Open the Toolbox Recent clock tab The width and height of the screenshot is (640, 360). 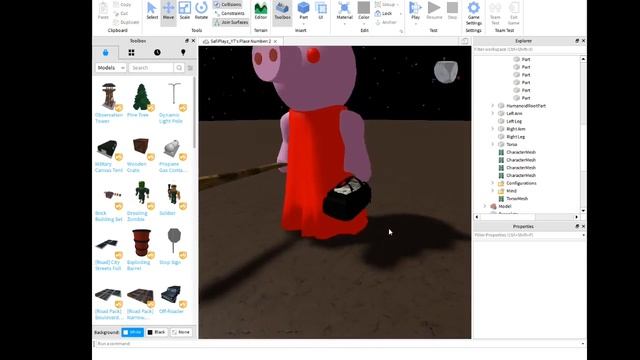pos(157,52)
